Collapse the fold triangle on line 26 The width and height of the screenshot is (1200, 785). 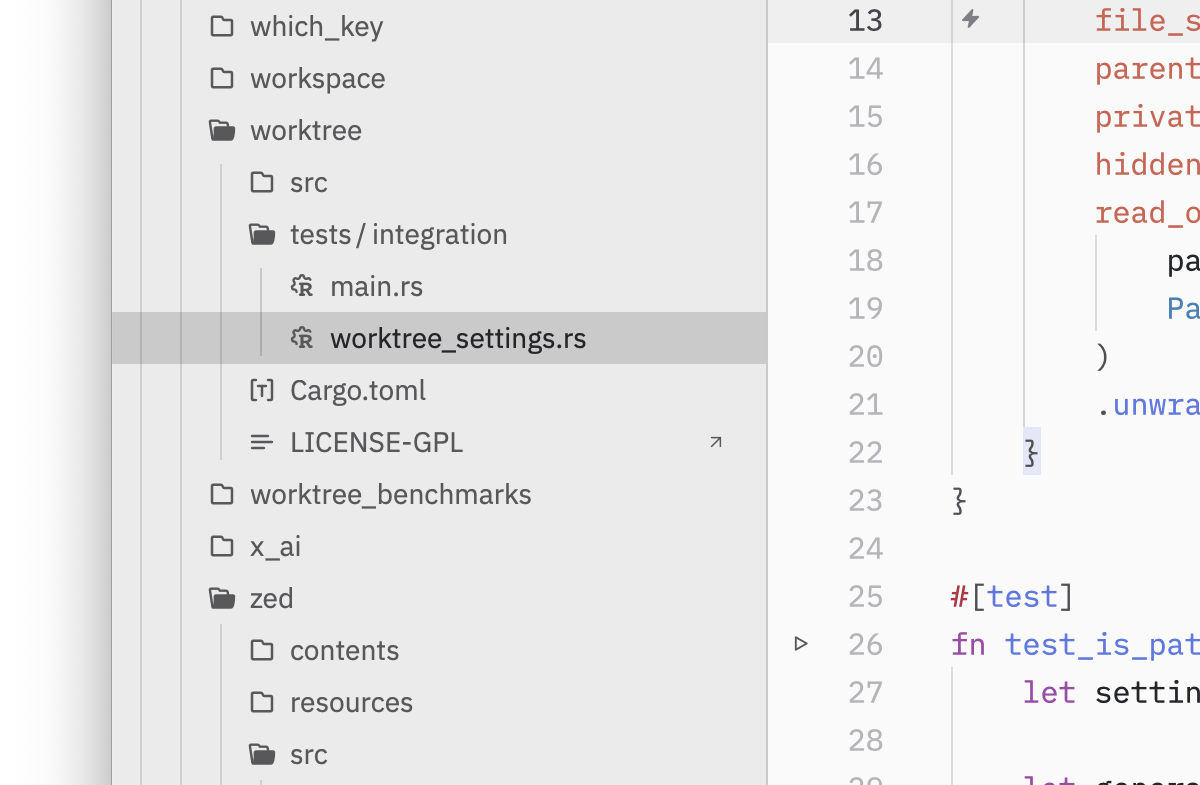800,643
